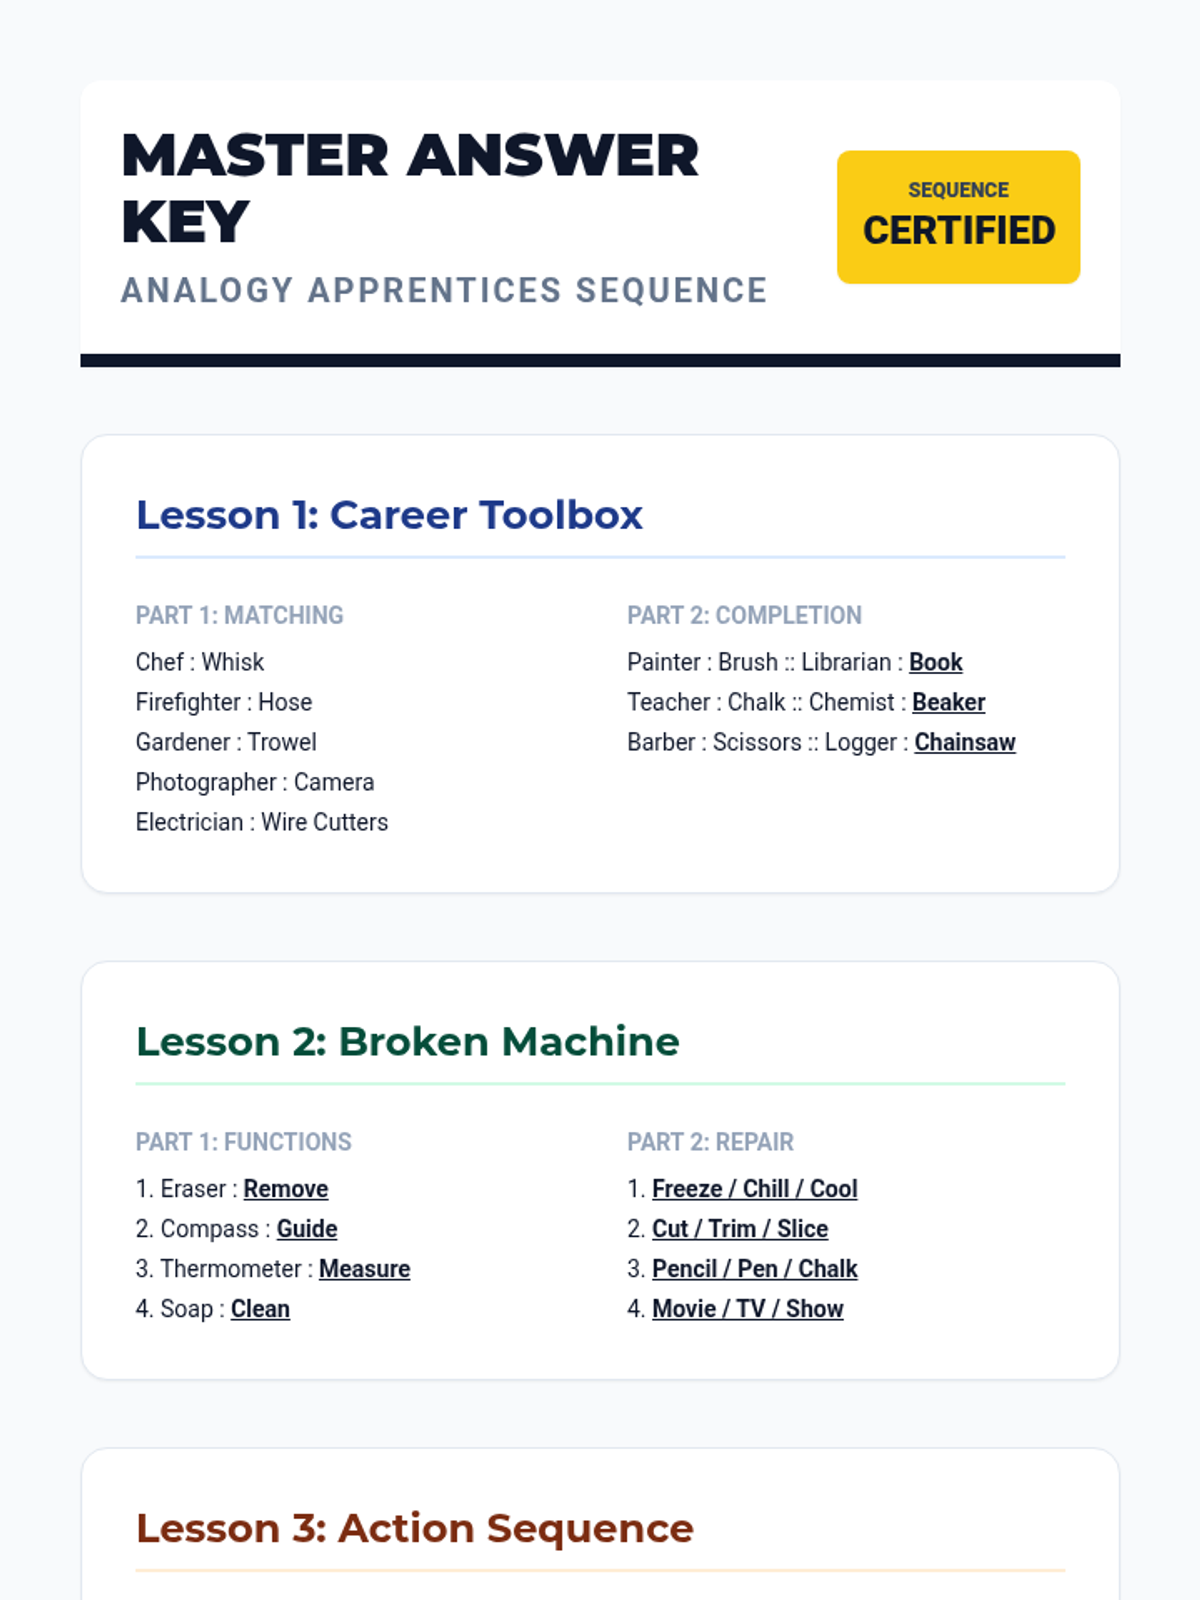Click the Photographer : Camera entry

255,782
